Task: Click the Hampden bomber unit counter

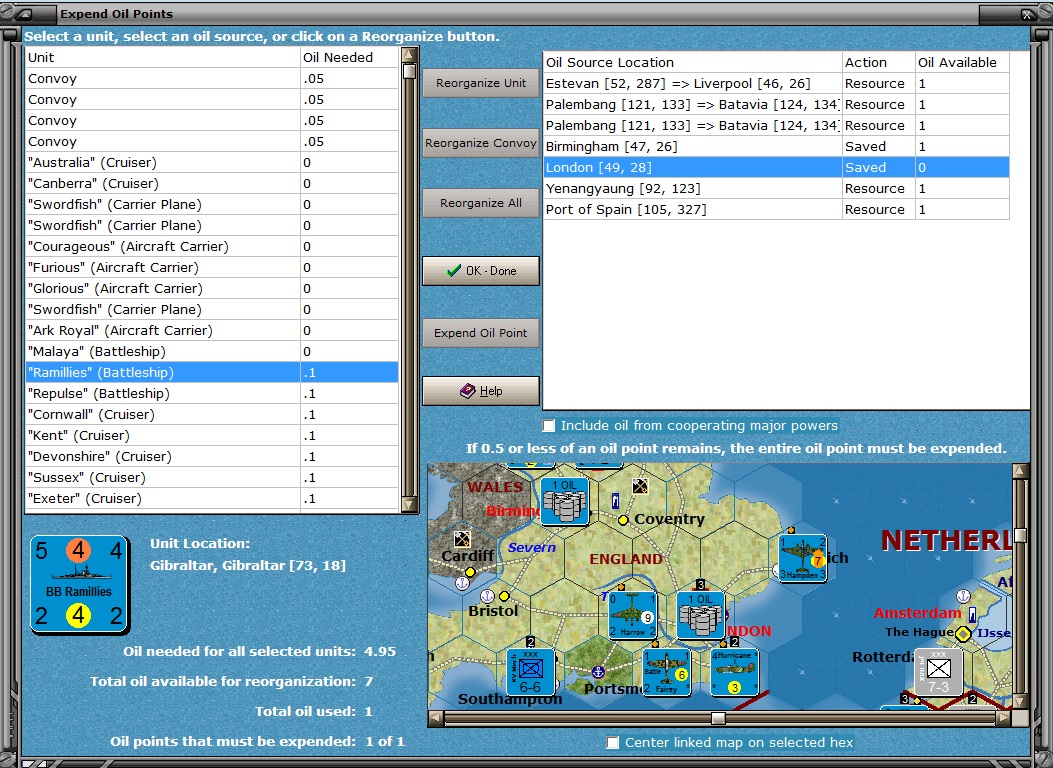Action: point(803,559)
